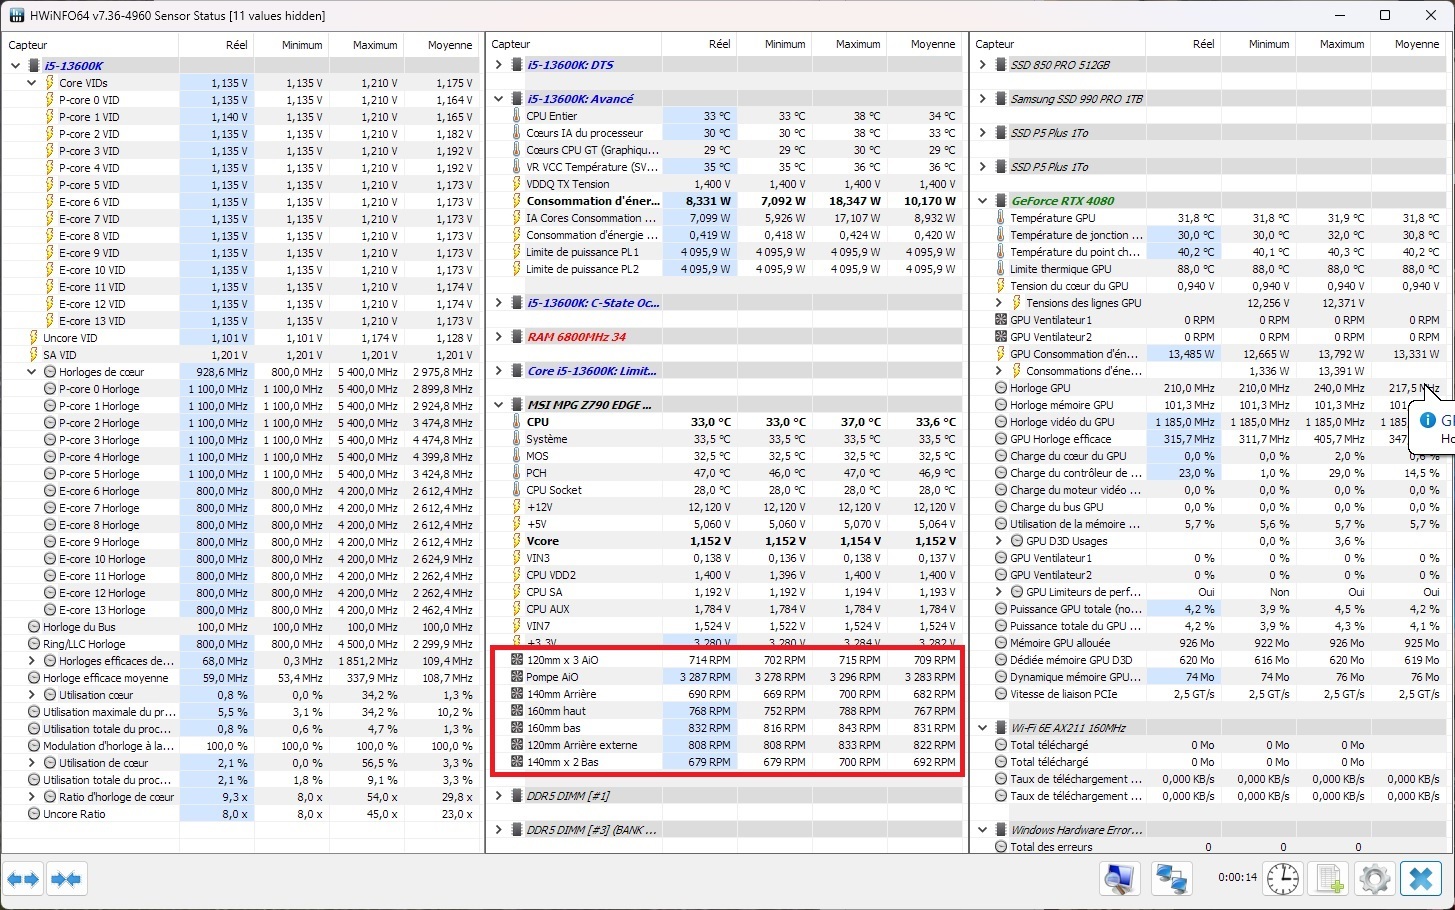Viewport: 1455px width, 910px height.
Task: Select the Vcore sensor row
Action: 542,541
